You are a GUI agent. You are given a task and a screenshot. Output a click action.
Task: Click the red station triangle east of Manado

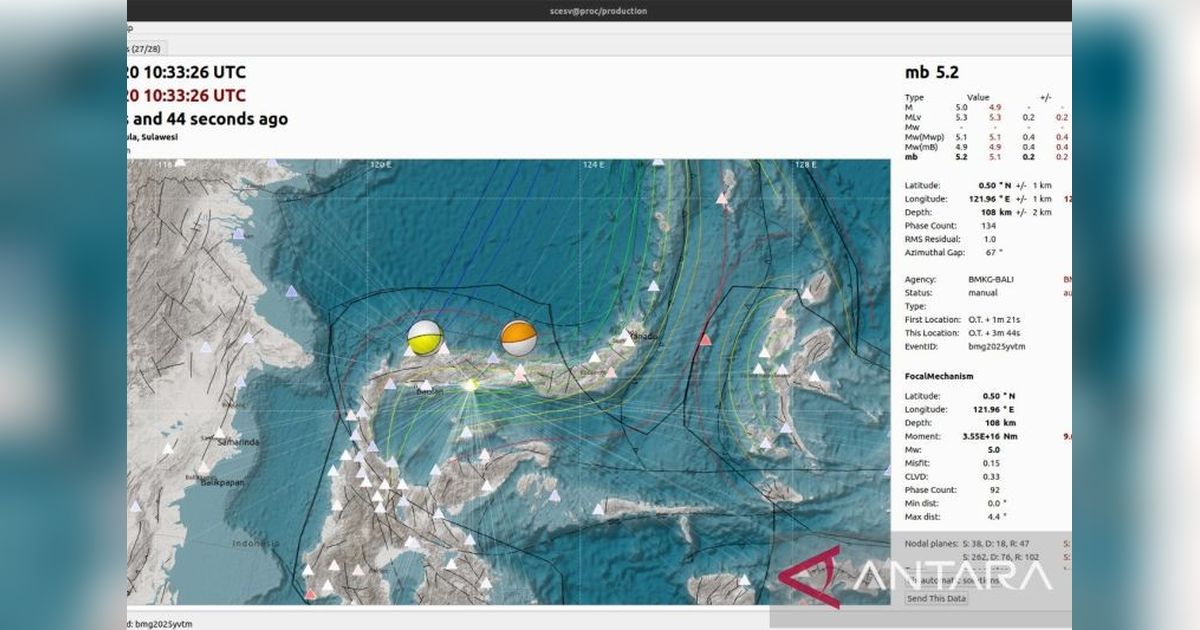click(x=706, y=340)
